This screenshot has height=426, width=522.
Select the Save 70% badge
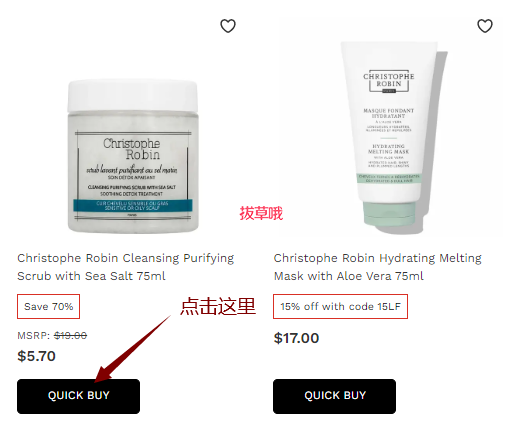48,306
